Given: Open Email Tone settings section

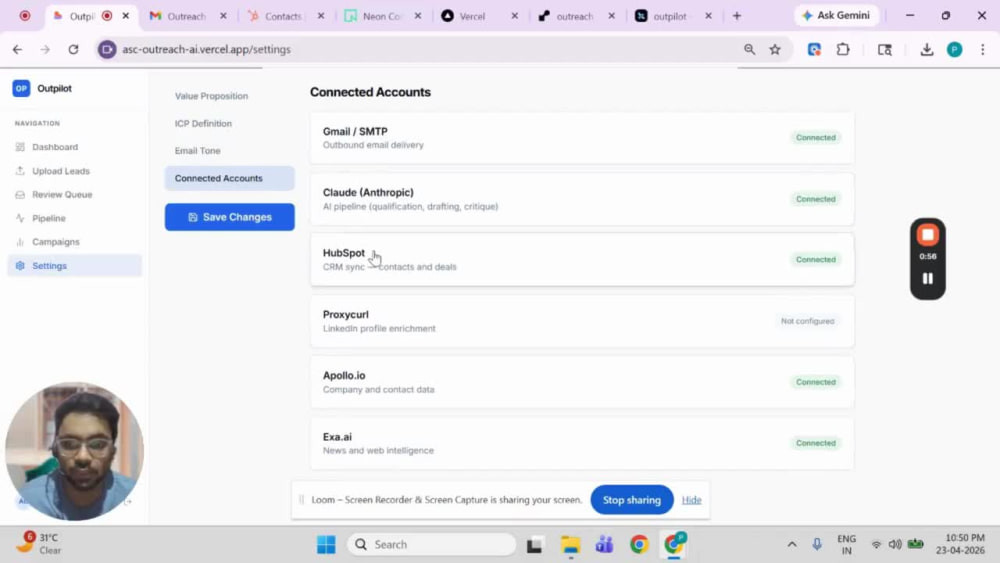Looking at the screenshot, I should coord(198,150).
